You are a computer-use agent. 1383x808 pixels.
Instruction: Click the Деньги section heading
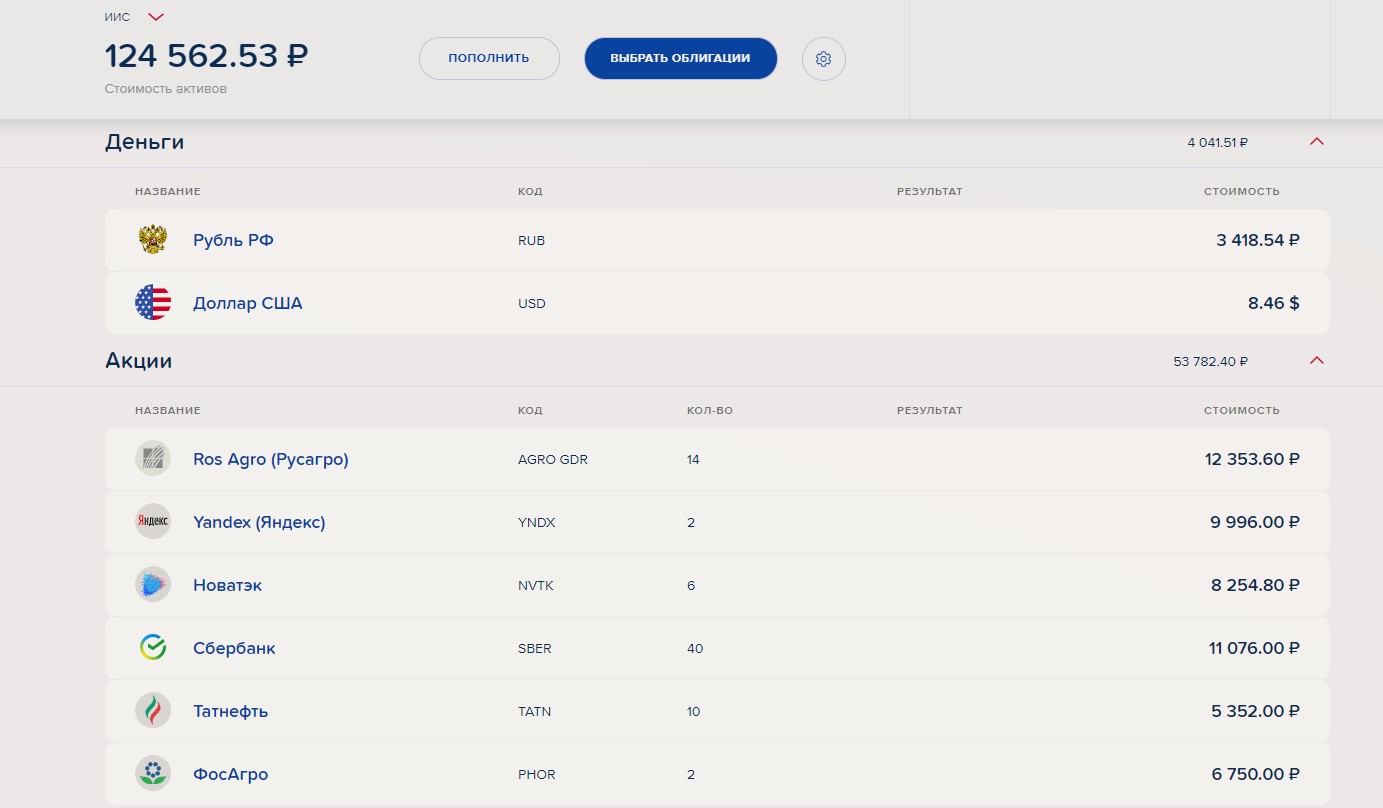pos(145,142)
